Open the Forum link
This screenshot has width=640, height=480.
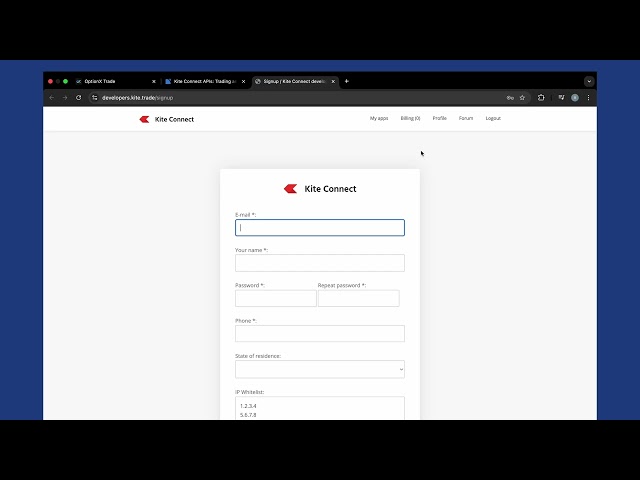(466, 118)
